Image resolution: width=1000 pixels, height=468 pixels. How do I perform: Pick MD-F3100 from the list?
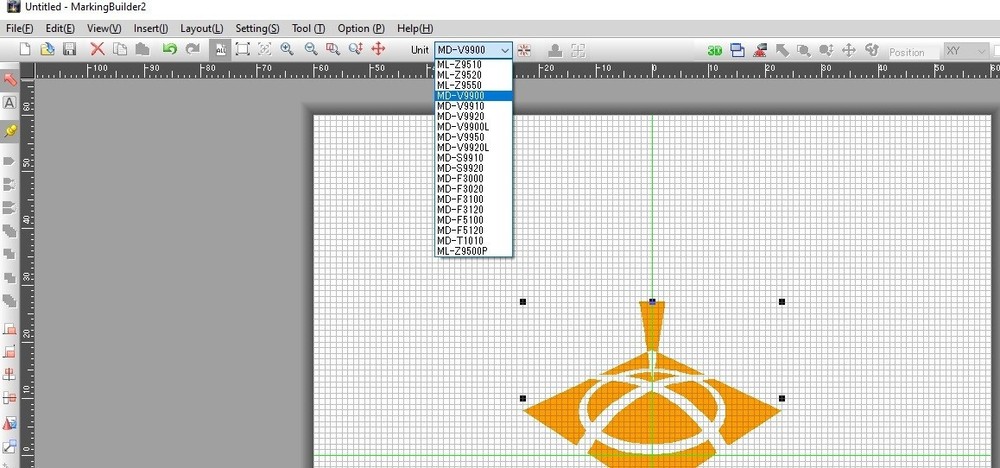pyautogui.click(x=473, y=199)
